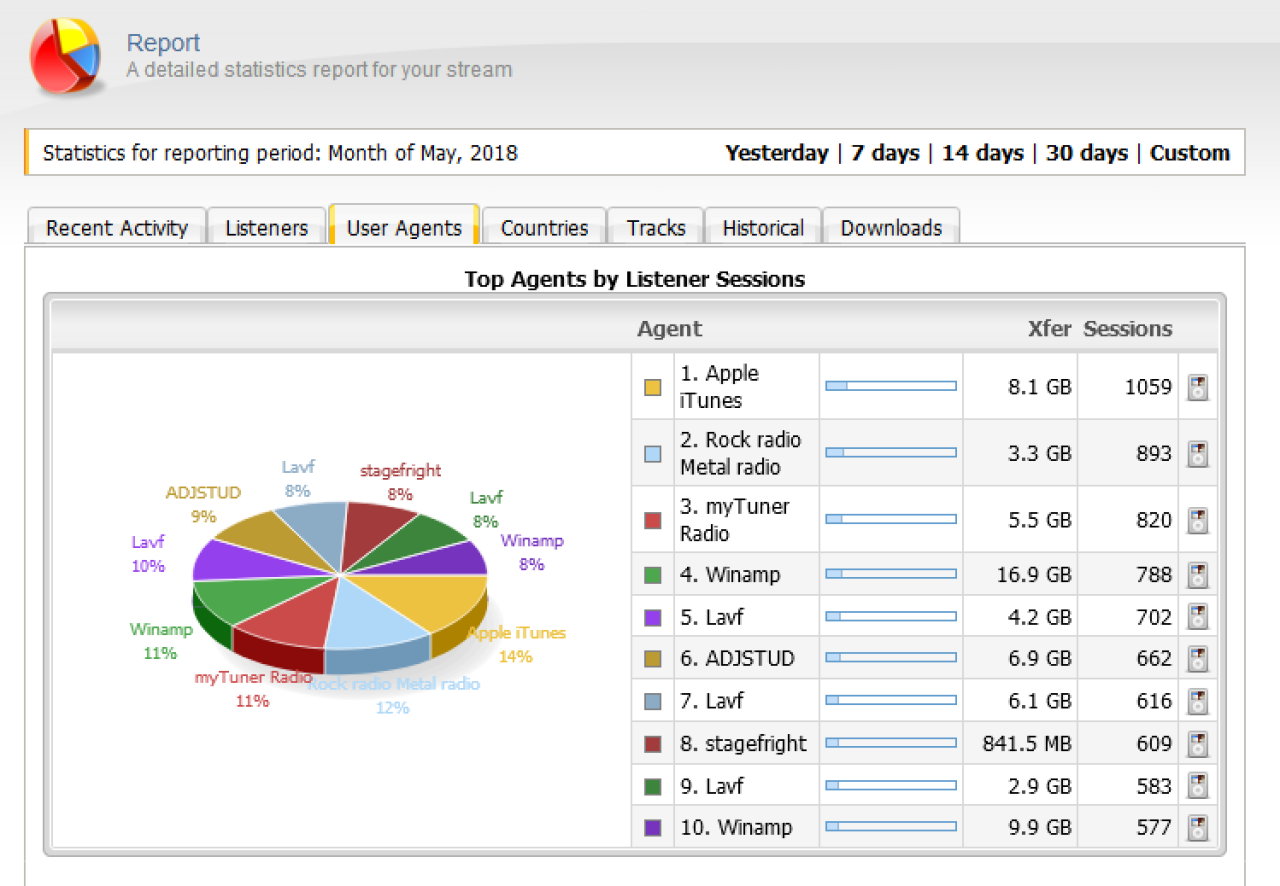Click the details icon in stagefright row
Image resolution: width=1280 pixels, height=886 pixels.
[1197, 744]
